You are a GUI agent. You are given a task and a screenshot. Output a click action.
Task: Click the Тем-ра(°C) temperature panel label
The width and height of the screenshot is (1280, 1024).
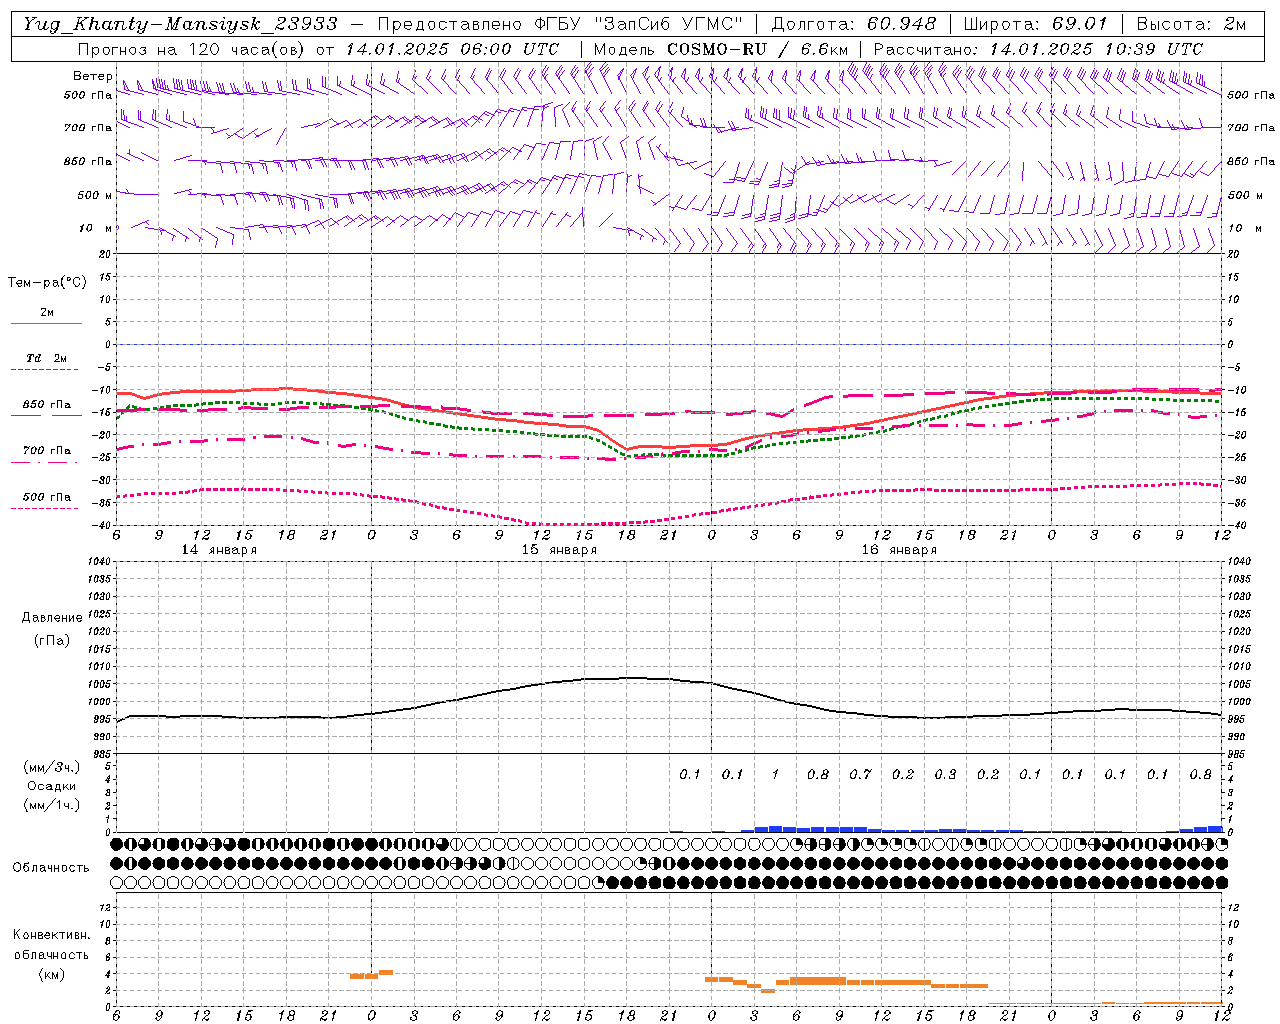click(x=47, y=283)
